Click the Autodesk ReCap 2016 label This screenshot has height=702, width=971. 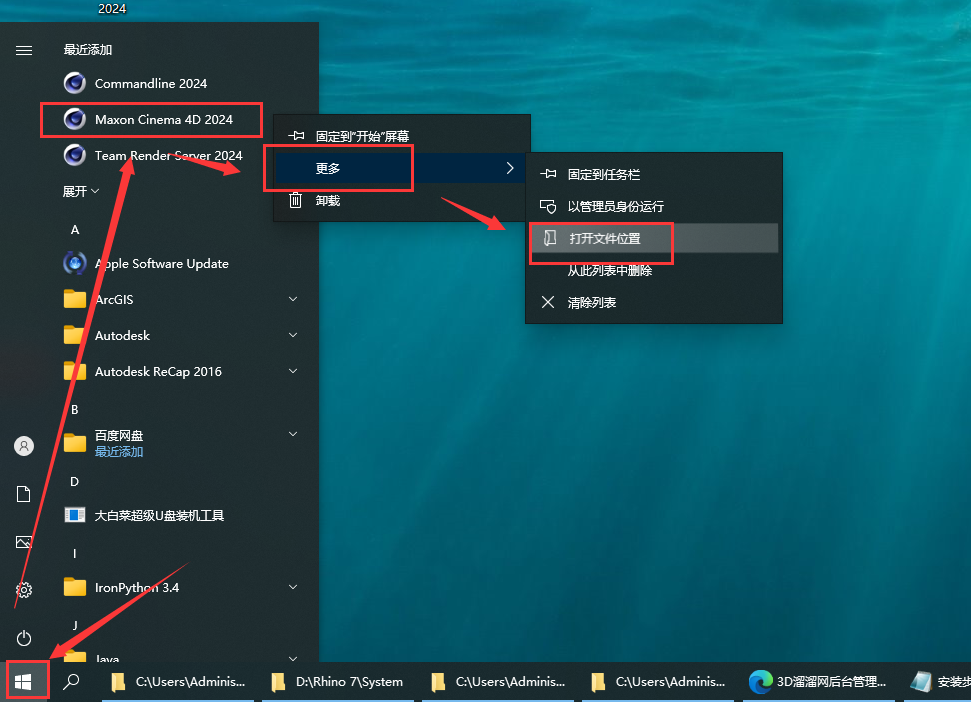point(158,371)
